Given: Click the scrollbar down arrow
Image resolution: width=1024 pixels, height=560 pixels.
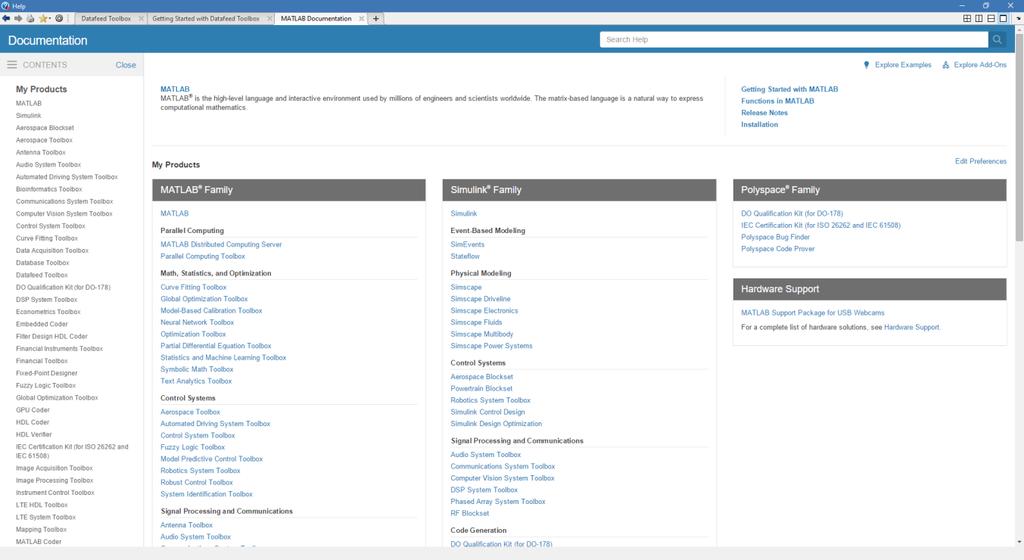Looking at the screenshot, I should click(x=1019, y=542).
